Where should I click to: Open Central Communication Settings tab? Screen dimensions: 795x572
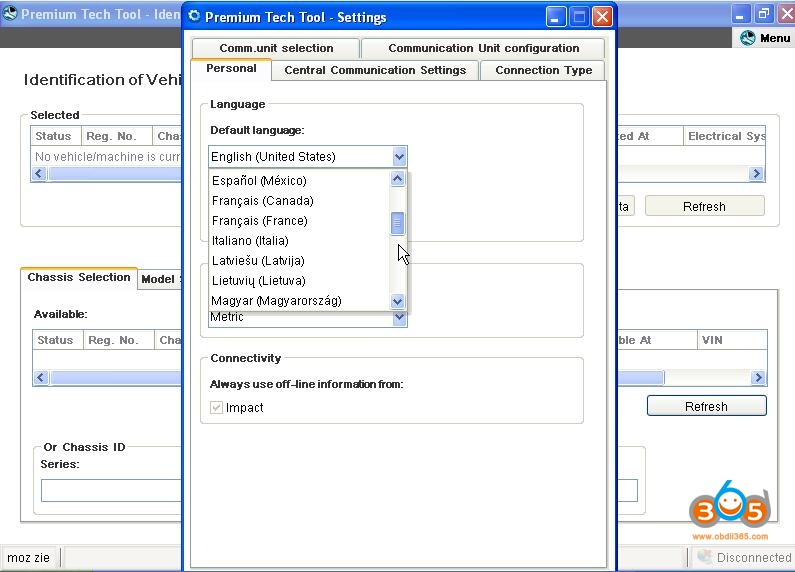click(x=375, y=70)
